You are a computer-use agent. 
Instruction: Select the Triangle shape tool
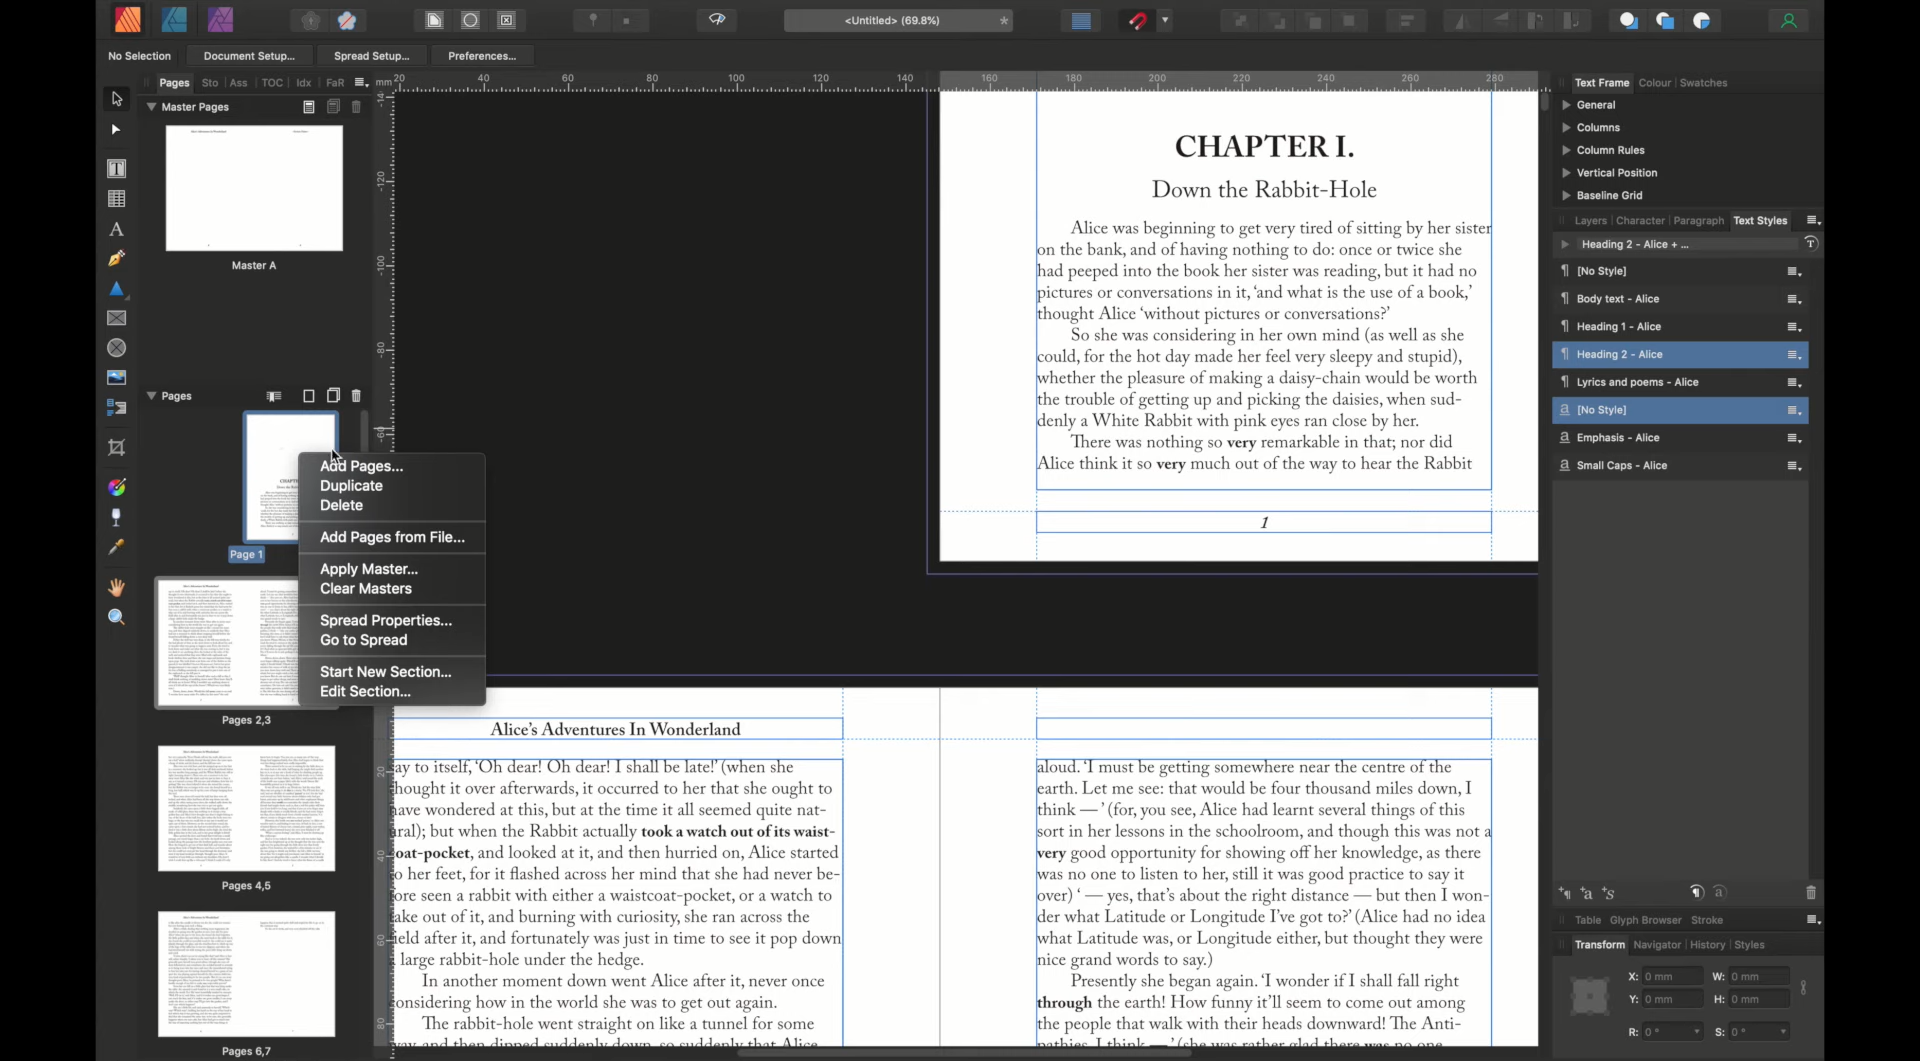click(117, 289)
